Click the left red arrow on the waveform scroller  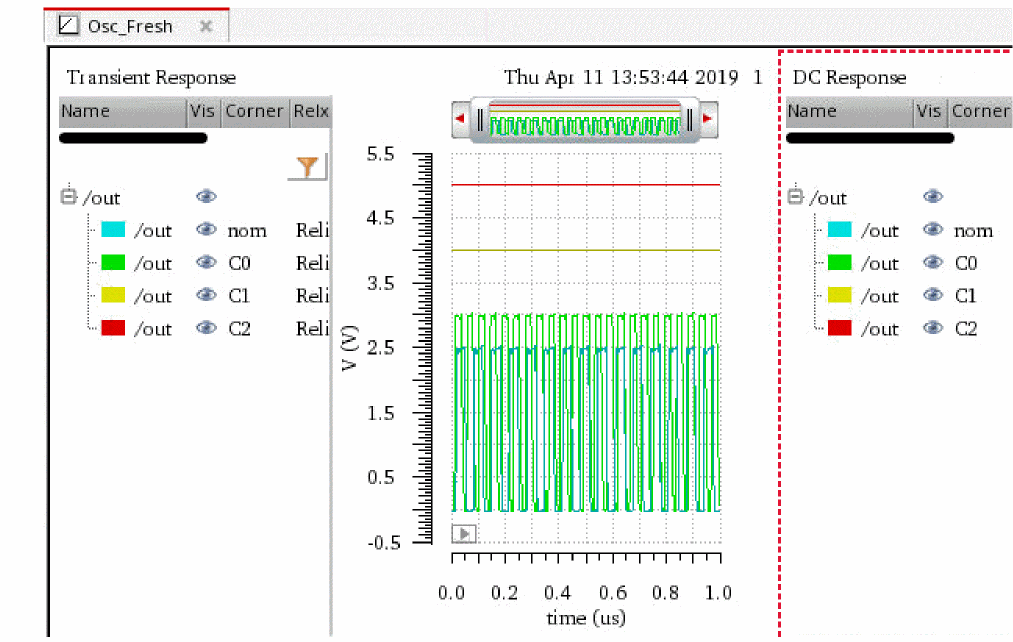click(461, 119)
